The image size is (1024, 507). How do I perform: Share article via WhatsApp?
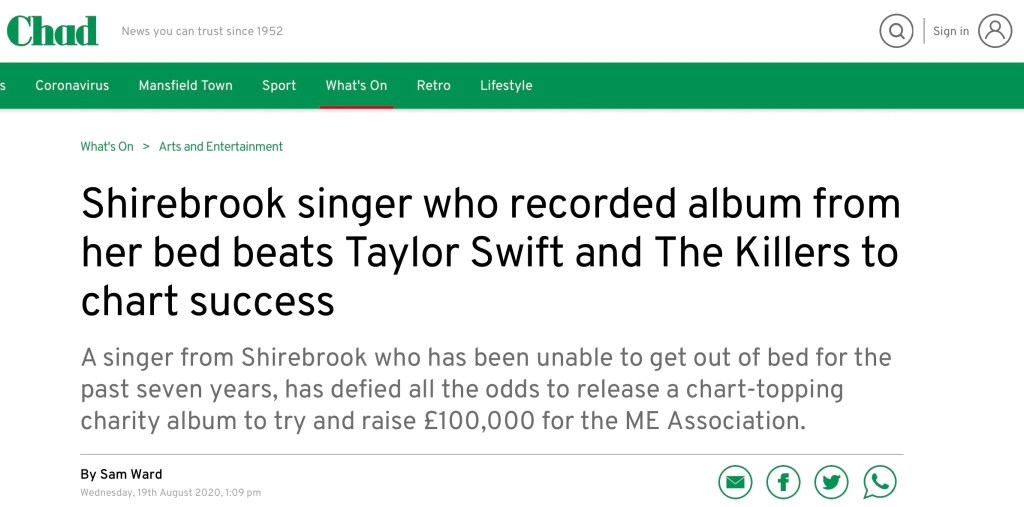coord(880,482)
